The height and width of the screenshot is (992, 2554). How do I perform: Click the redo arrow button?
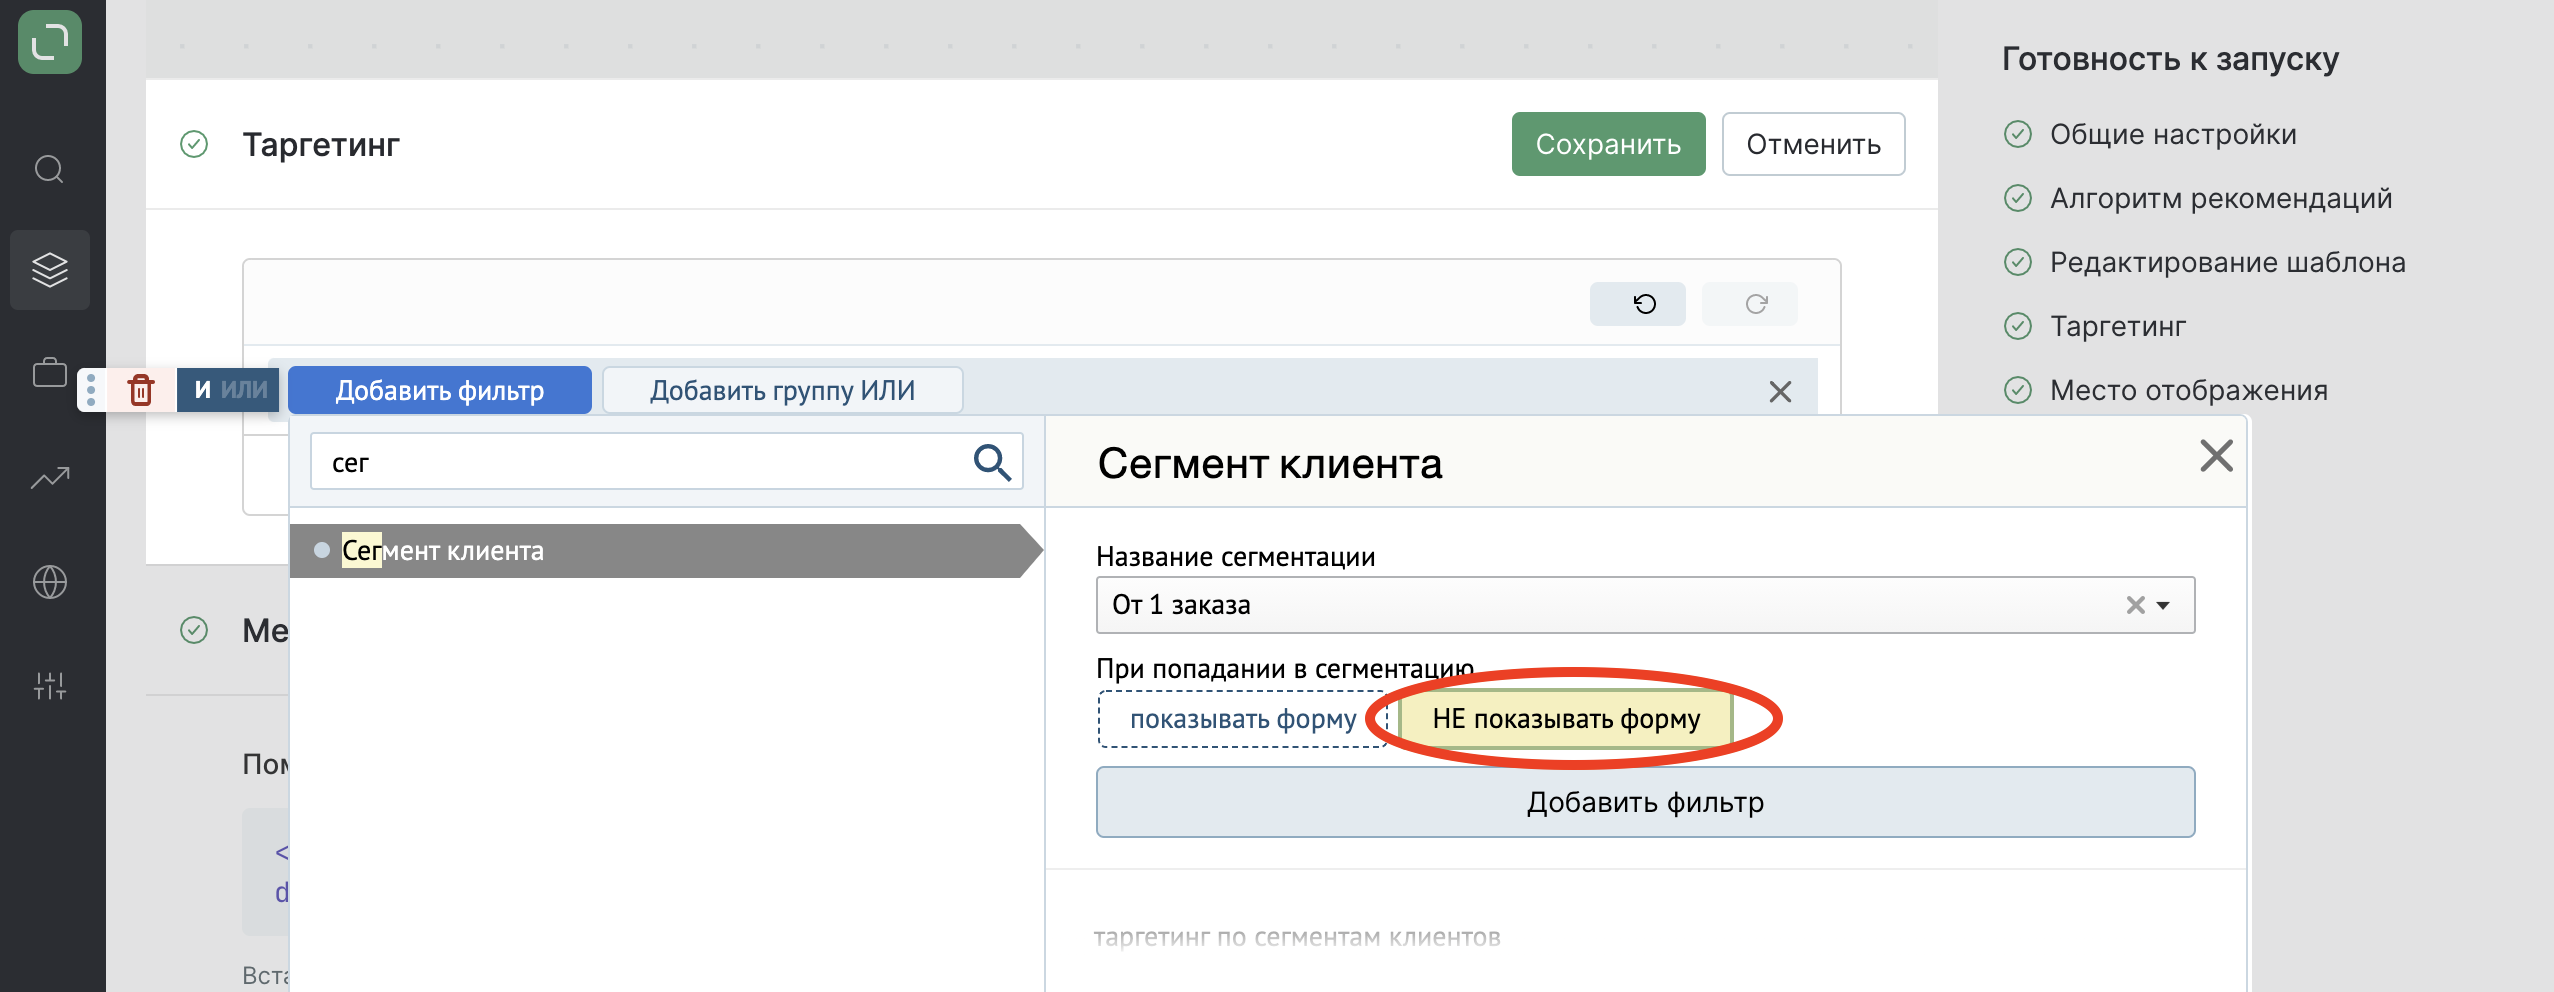[x=1750, y=303]
